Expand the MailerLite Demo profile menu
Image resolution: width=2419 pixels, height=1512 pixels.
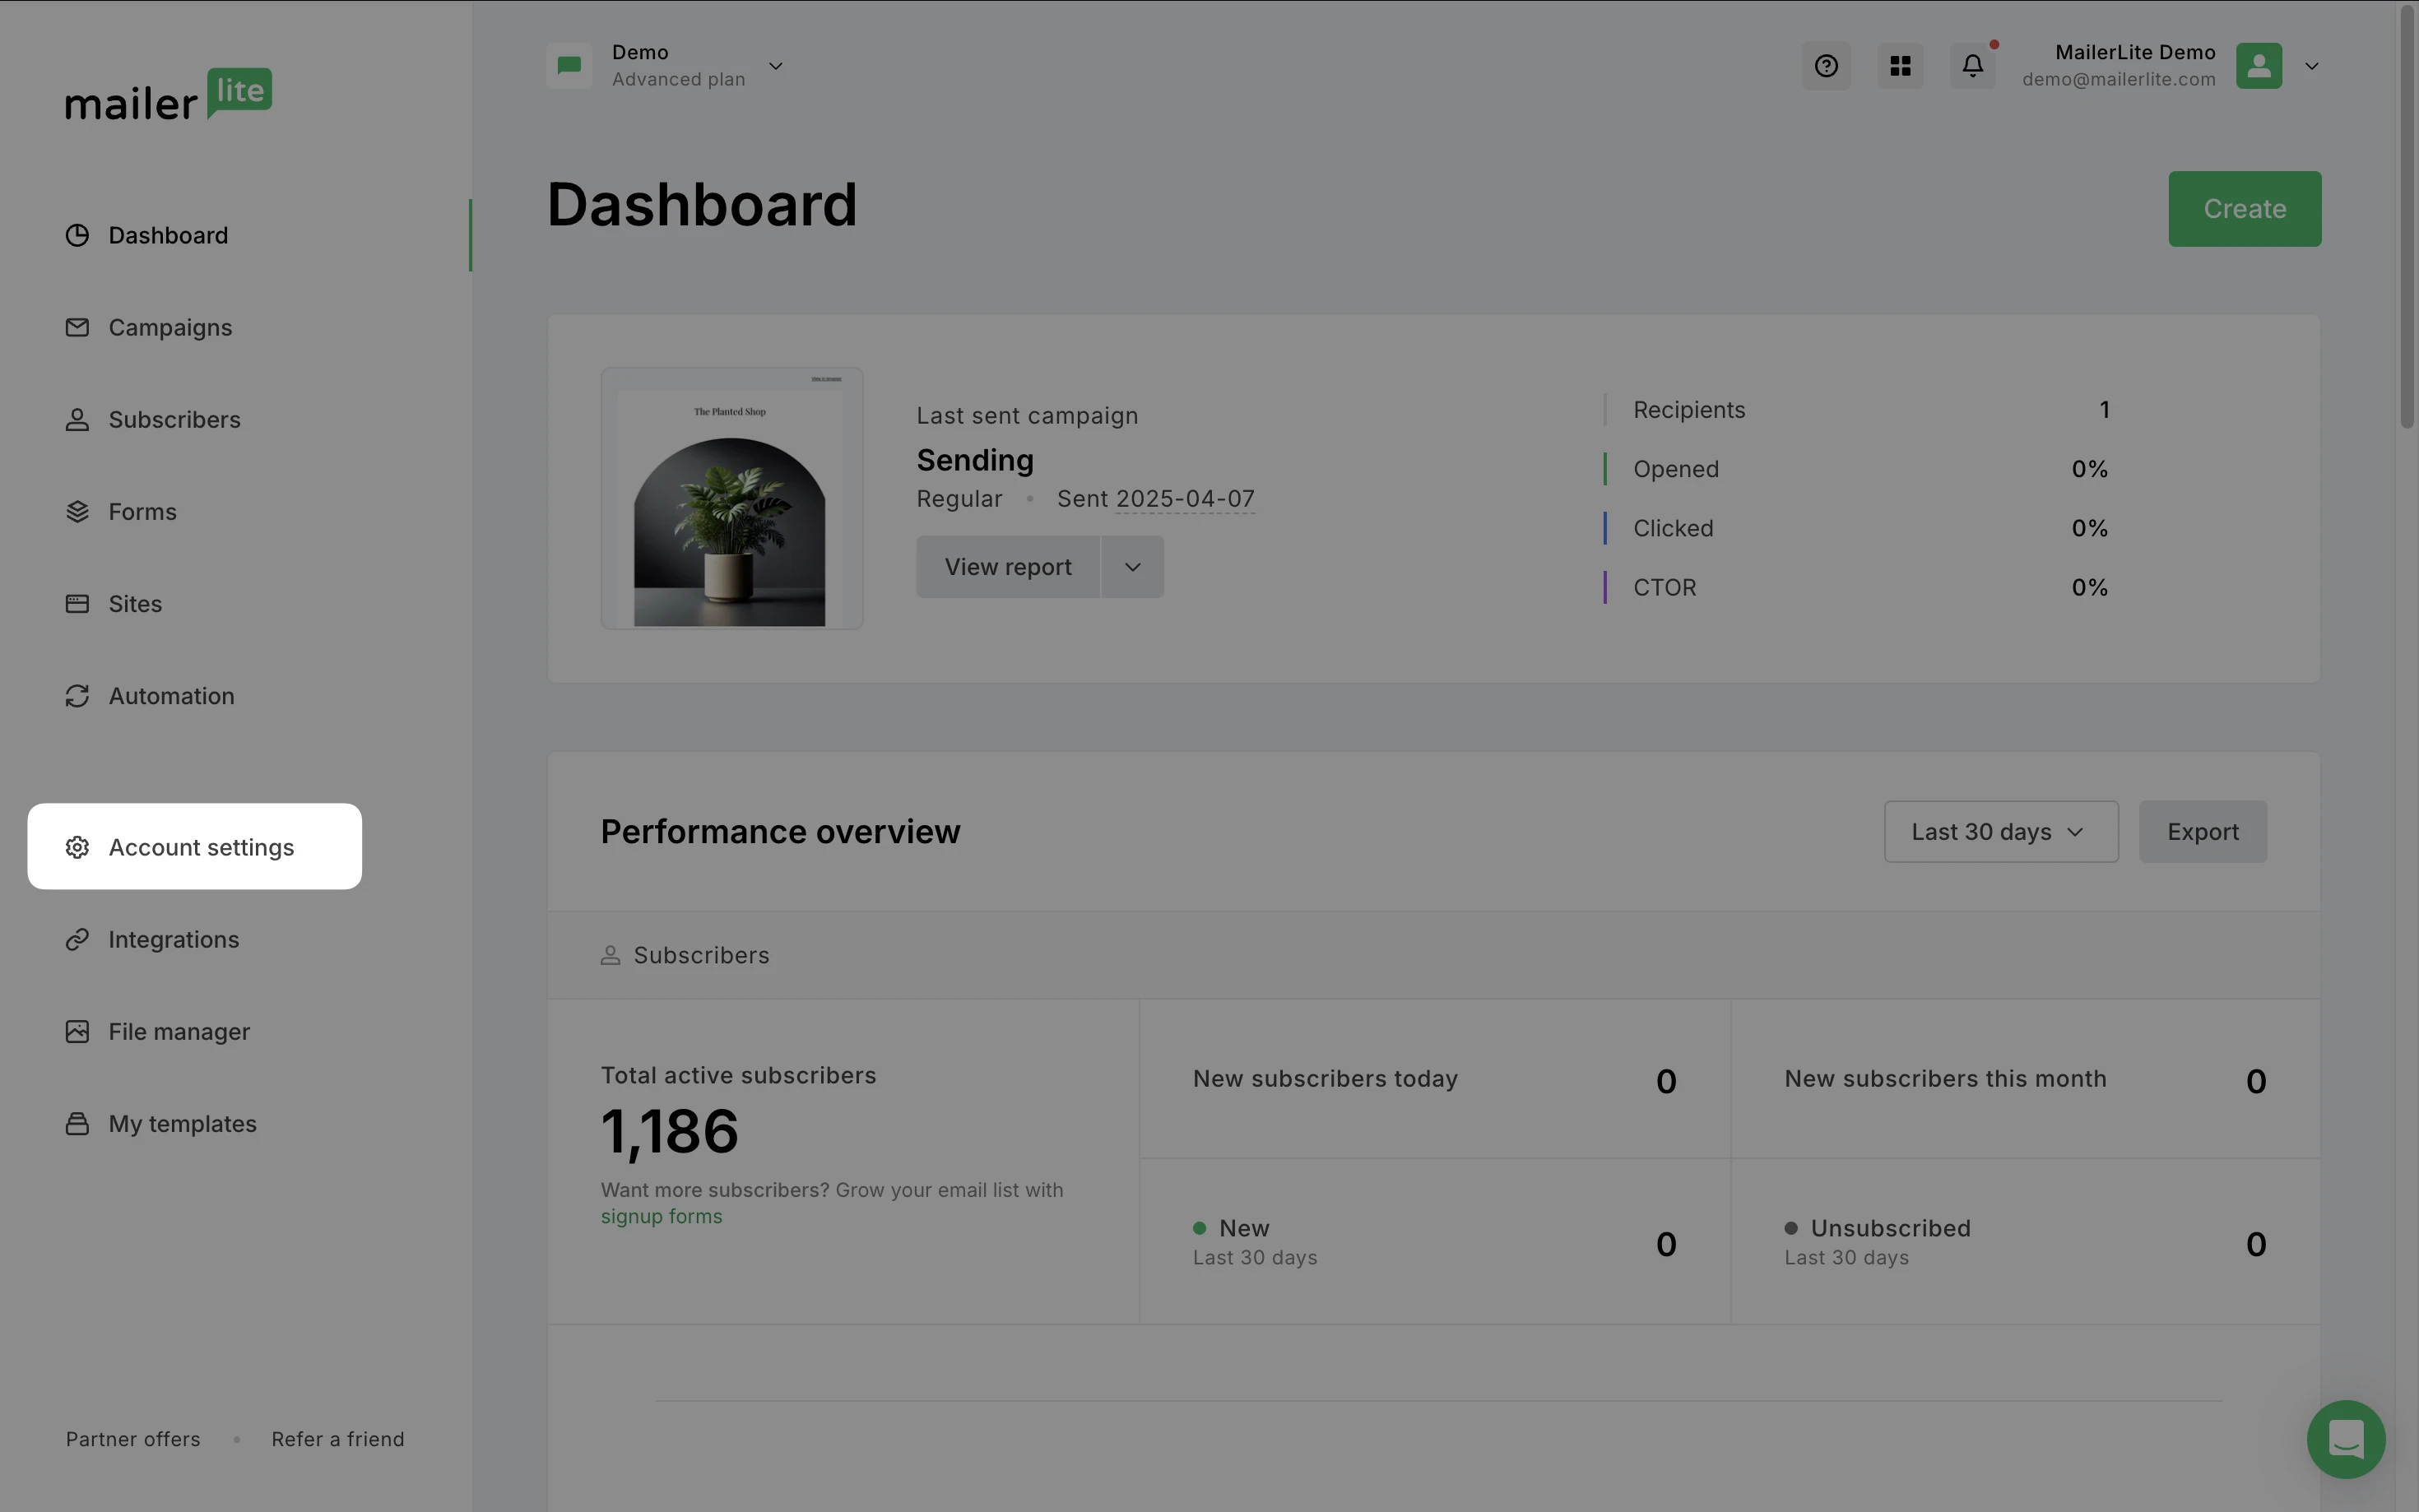click(2311, 66)
